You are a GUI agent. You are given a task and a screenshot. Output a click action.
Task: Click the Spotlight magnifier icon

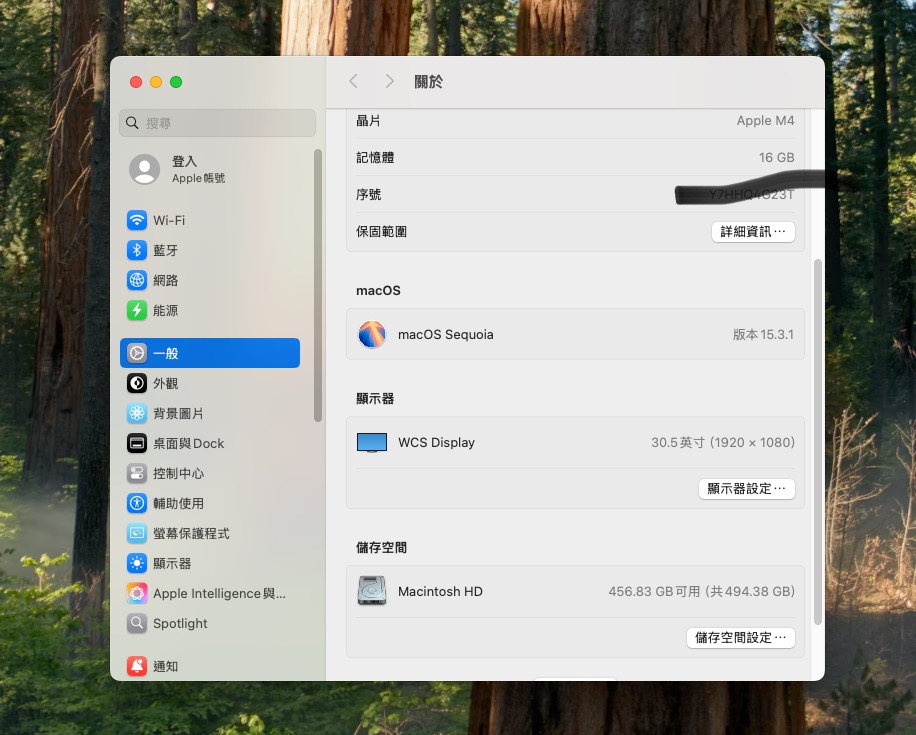point(137,623)
